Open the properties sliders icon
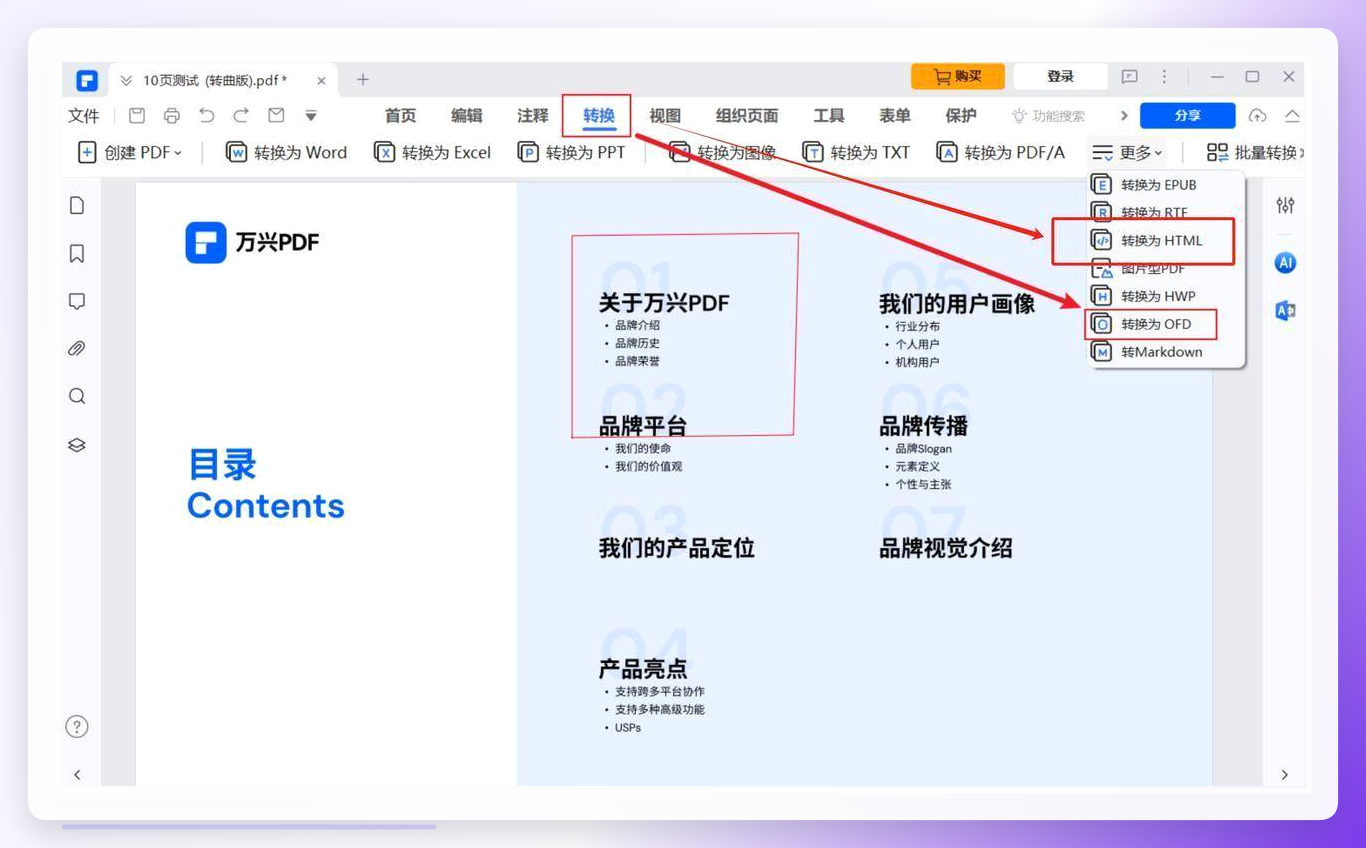 pos(1285,205)
